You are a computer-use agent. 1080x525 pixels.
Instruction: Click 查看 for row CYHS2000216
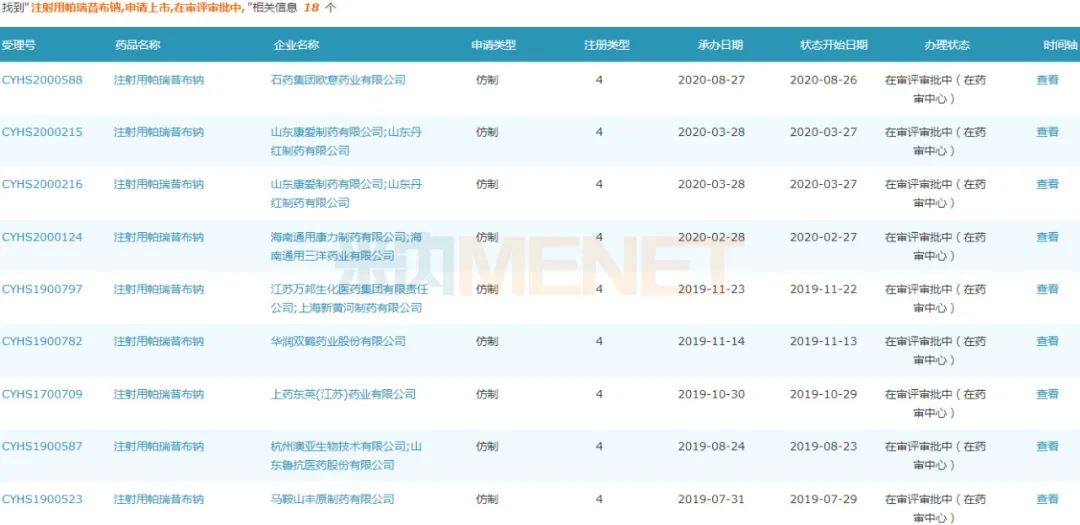1047,185
